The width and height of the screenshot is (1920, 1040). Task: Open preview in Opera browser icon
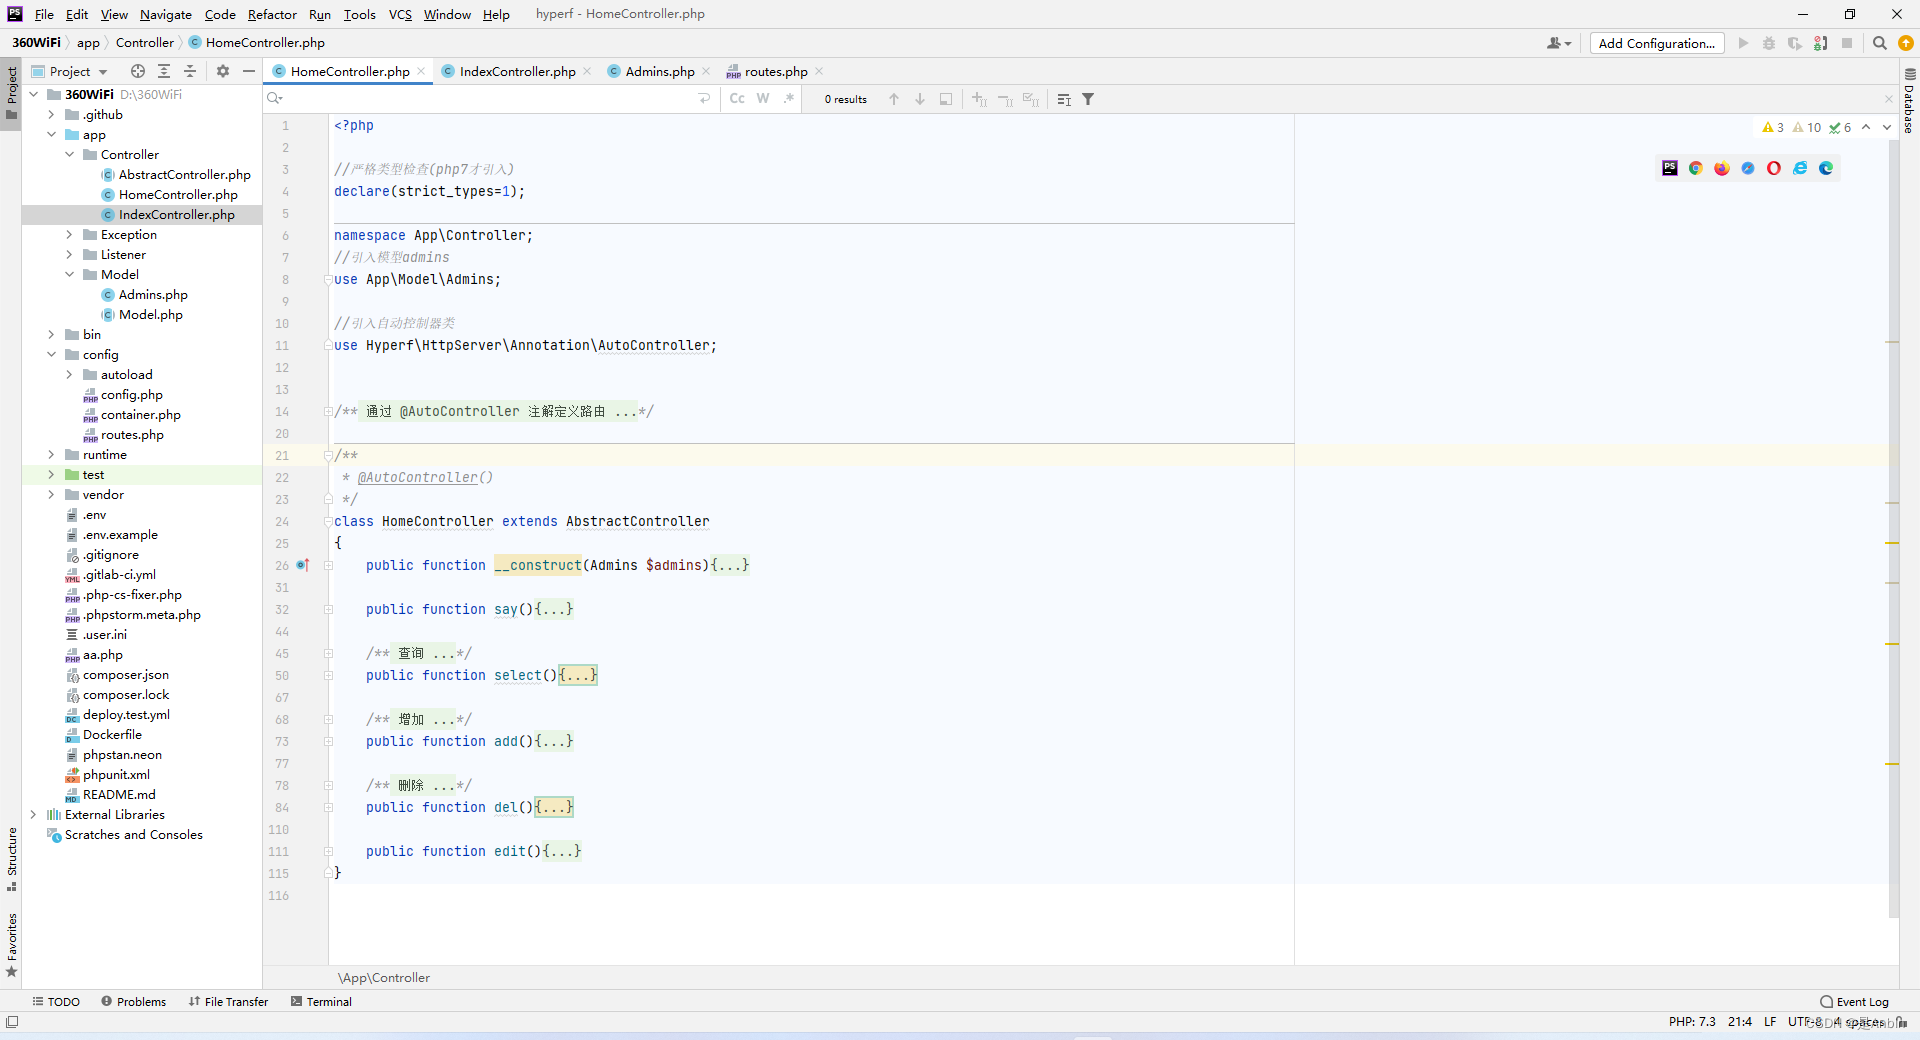[x=1774, y=168]
